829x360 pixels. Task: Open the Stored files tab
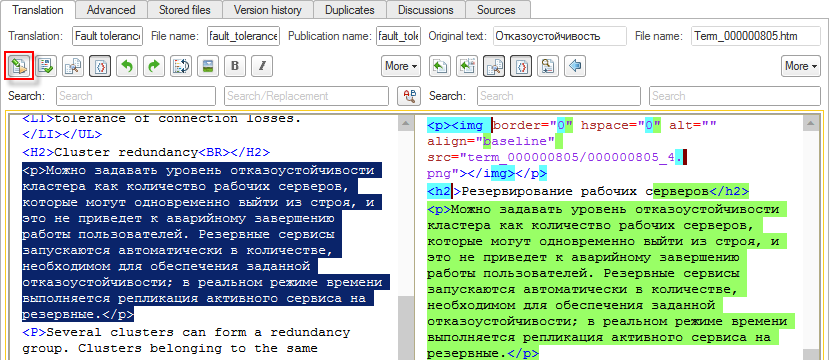[185, 10]
